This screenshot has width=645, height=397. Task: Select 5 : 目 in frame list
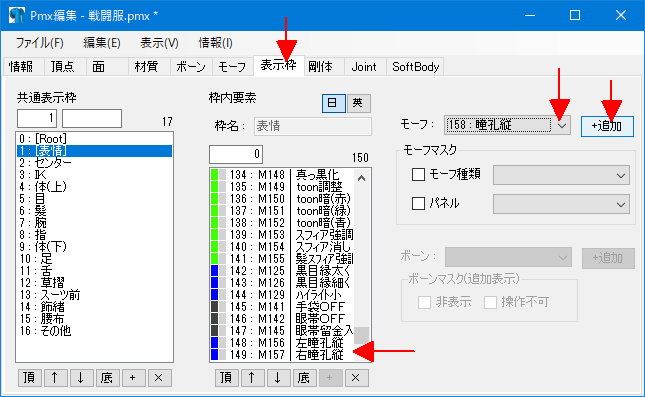[94, 199]
